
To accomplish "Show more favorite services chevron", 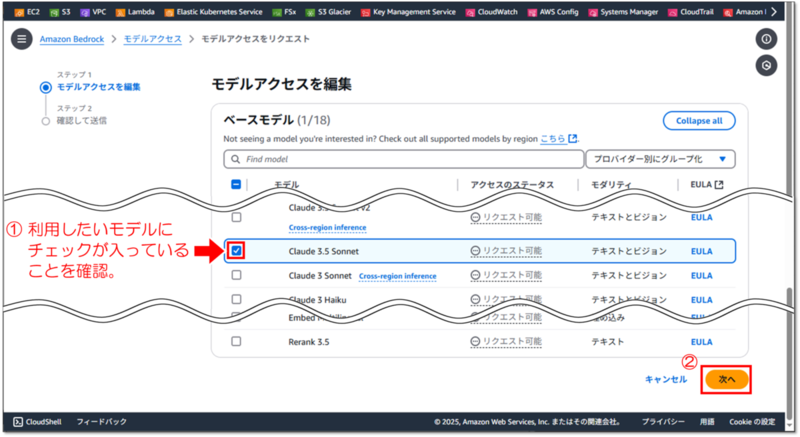I will tap(774, 11).
